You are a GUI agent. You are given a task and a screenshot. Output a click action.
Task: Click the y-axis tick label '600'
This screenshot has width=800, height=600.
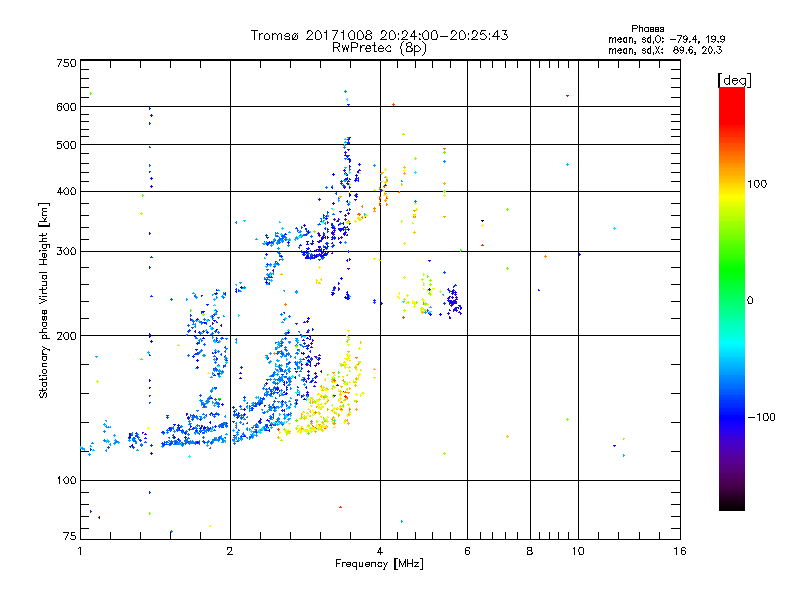click(x=67, y=107)
